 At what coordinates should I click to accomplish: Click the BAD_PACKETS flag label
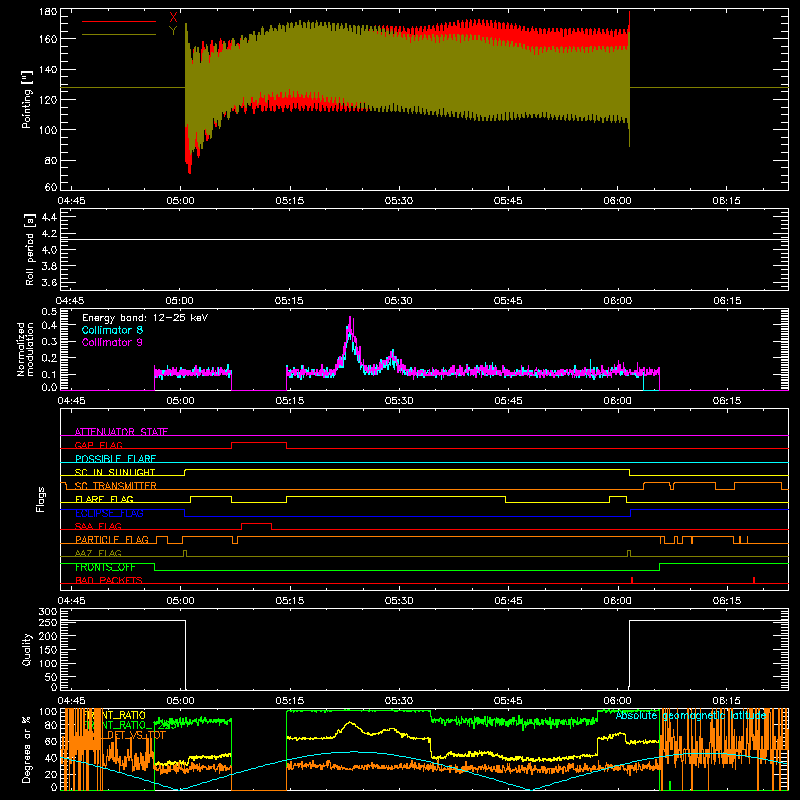[x=109, y=580]
